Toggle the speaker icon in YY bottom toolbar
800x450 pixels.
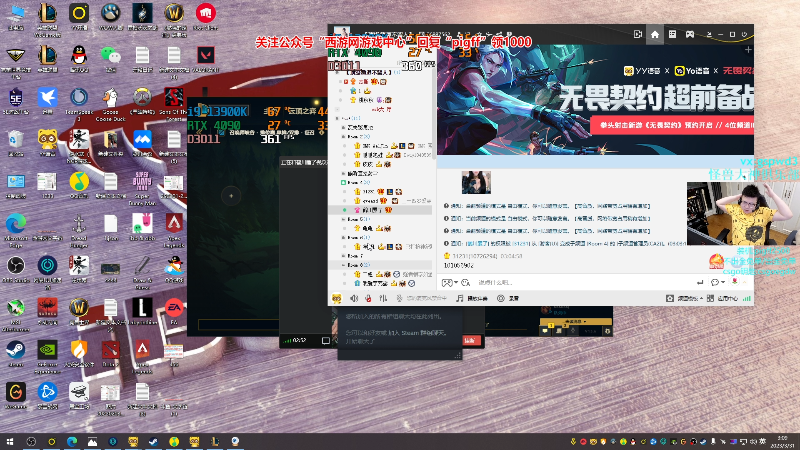(x=354, y=298)
